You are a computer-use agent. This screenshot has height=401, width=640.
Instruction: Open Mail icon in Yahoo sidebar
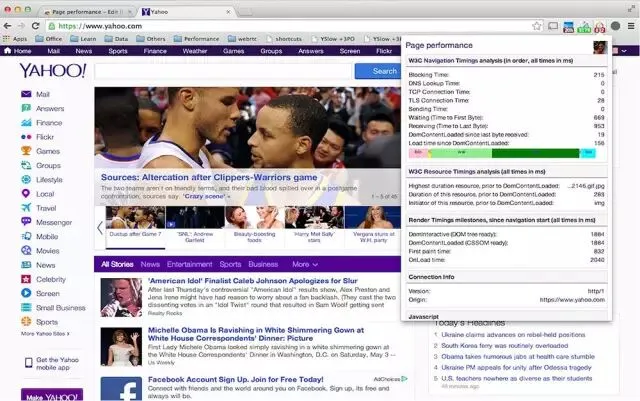26,94
